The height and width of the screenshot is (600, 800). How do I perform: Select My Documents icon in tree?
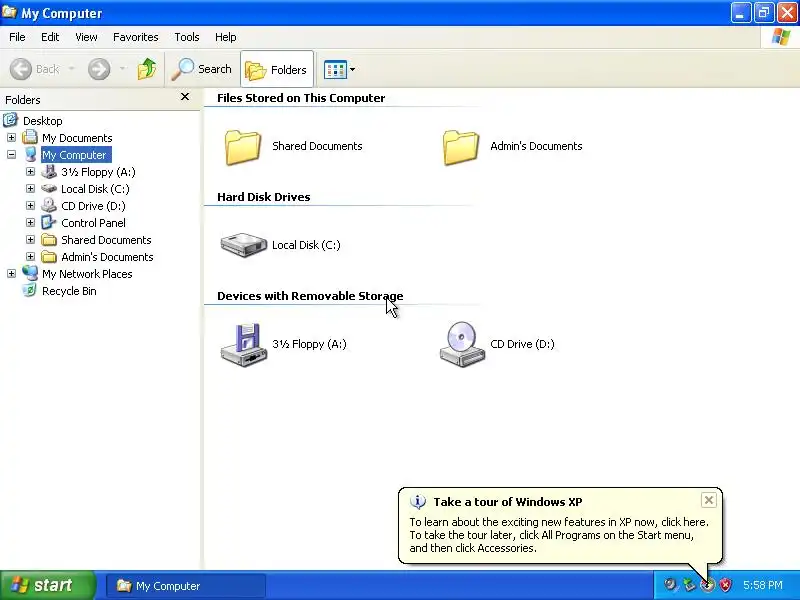click(30, 137)
